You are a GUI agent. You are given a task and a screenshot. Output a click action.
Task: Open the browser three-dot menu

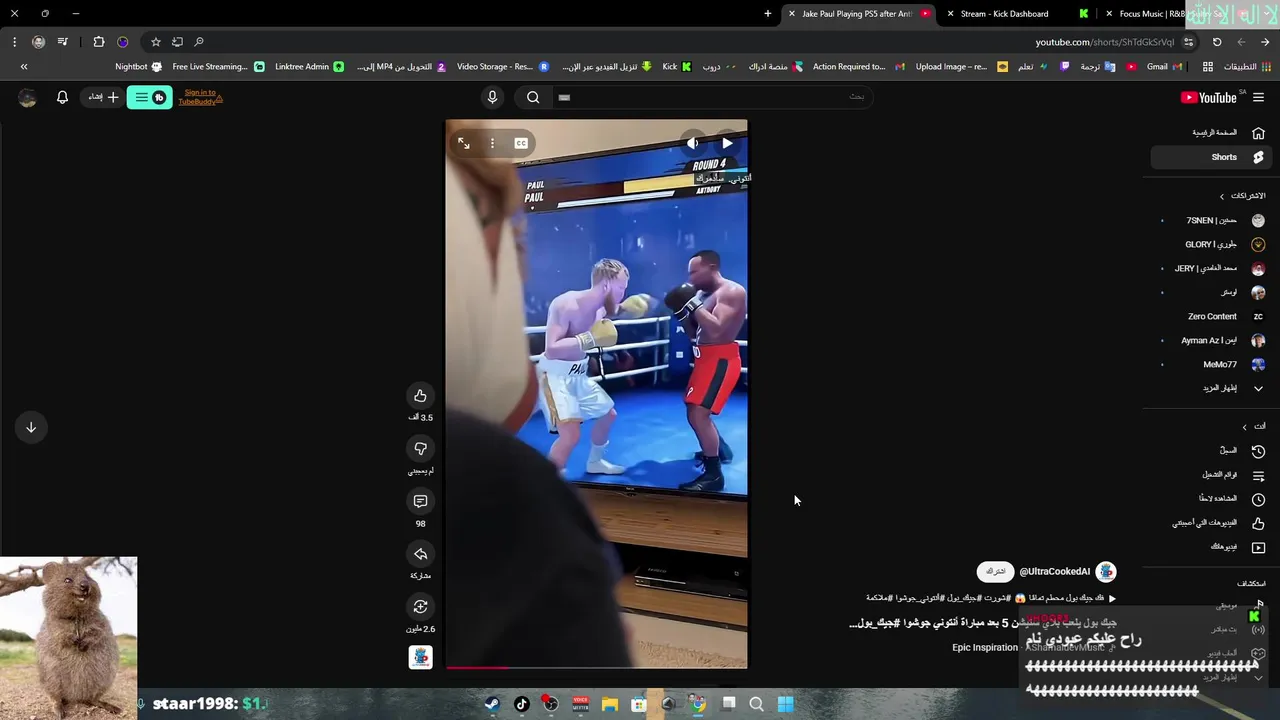pyautogui.click(x=14, y=42)
